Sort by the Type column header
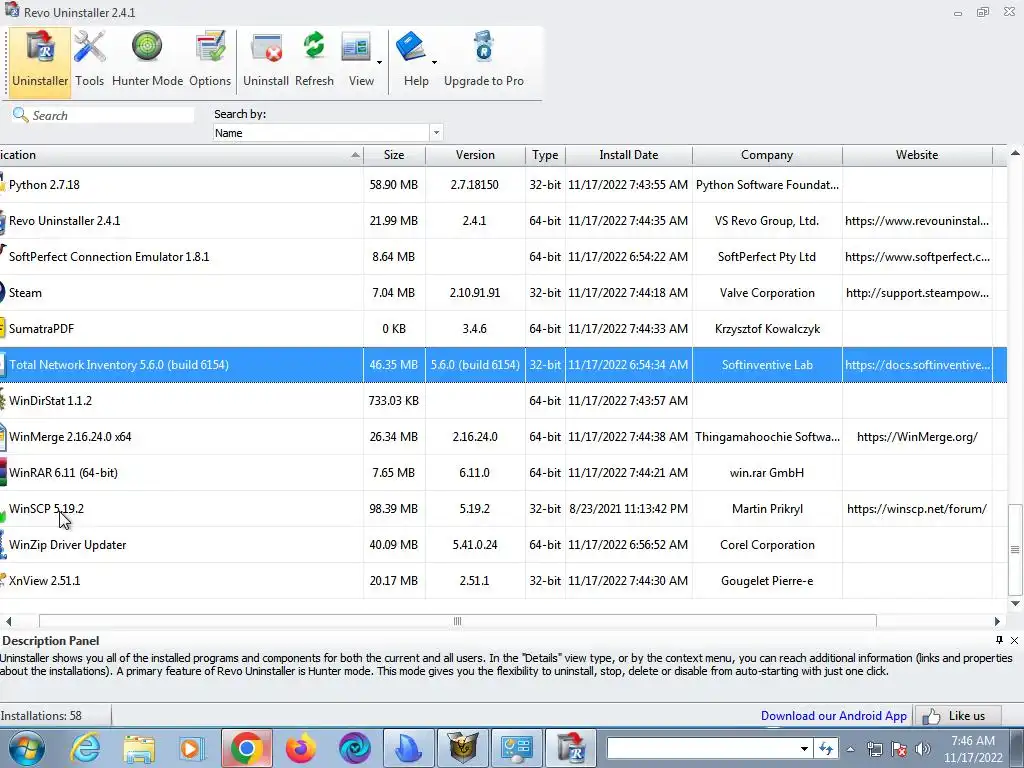The image size is (1024, 768). coord(545,155)
